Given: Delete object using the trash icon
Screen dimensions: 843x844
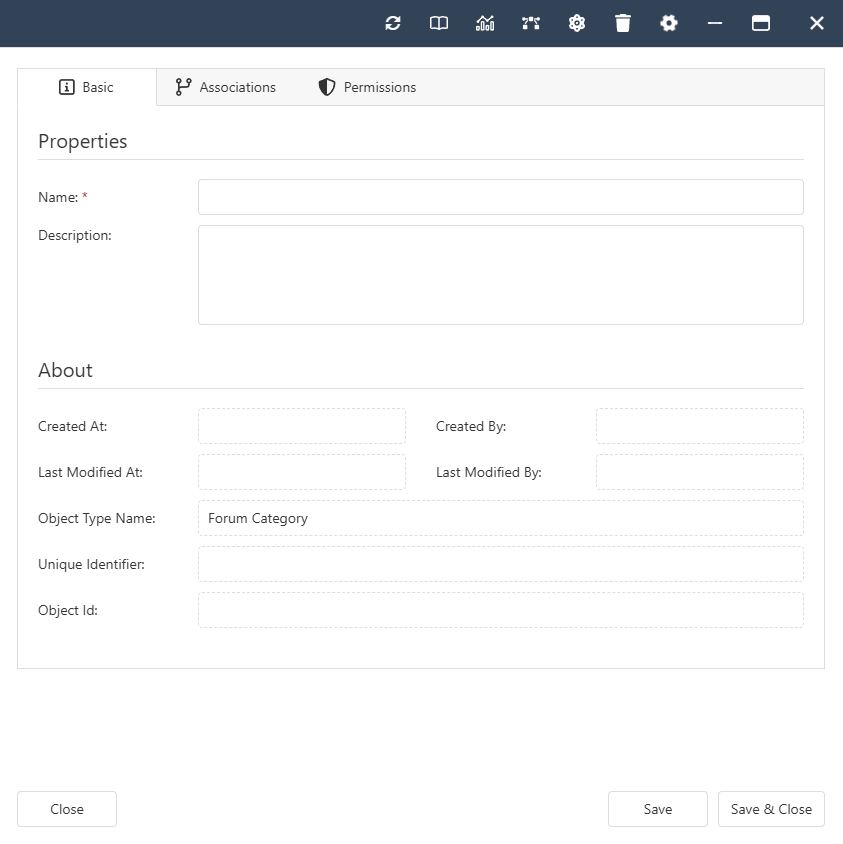Looking at the screenshot, I should tap(623, 23).
